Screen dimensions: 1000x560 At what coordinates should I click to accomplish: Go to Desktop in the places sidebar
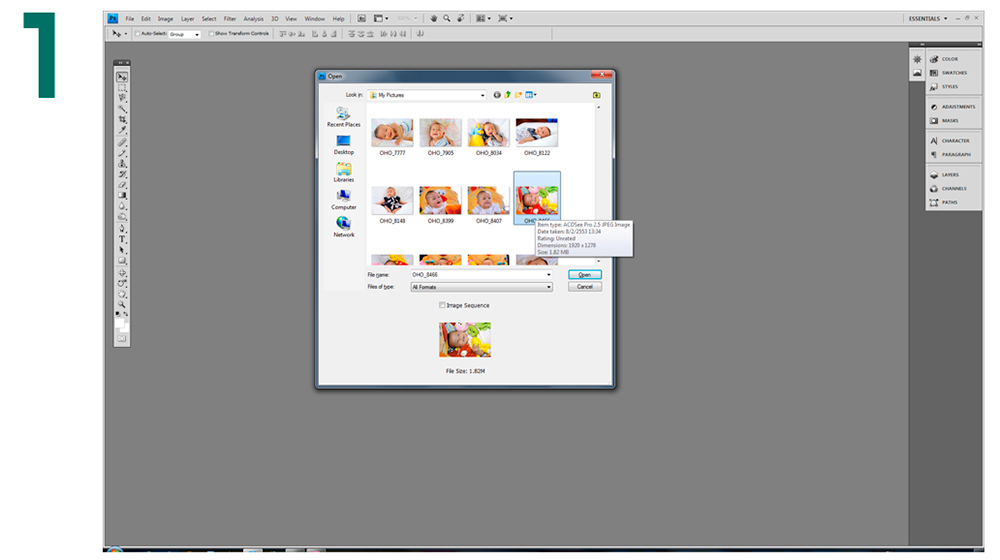click(344, 145)
